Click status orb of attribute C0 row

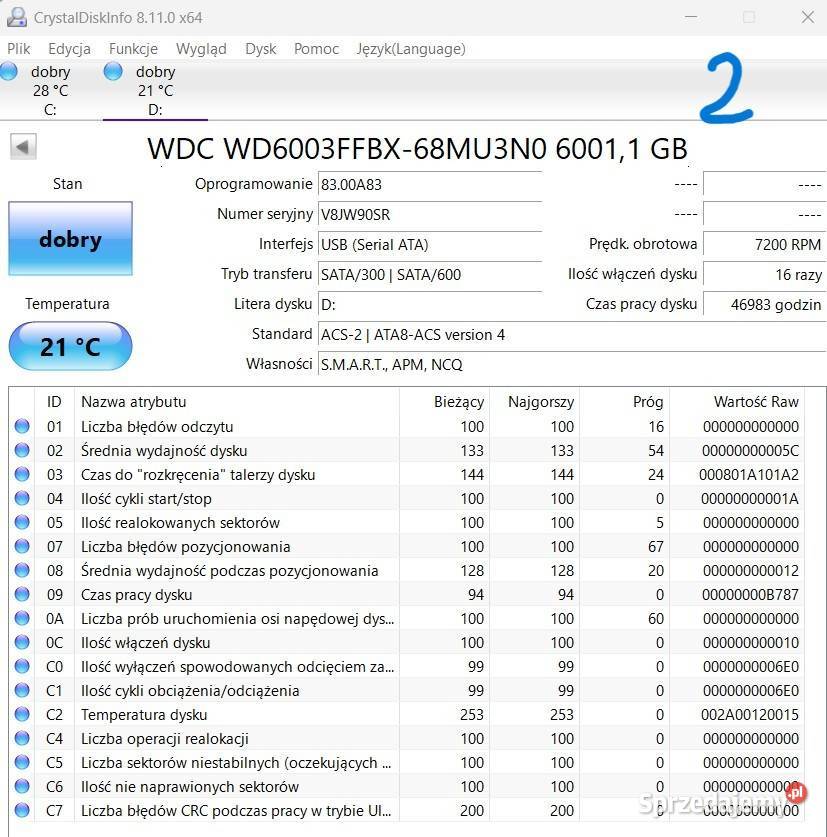click(x=22, y=666)
